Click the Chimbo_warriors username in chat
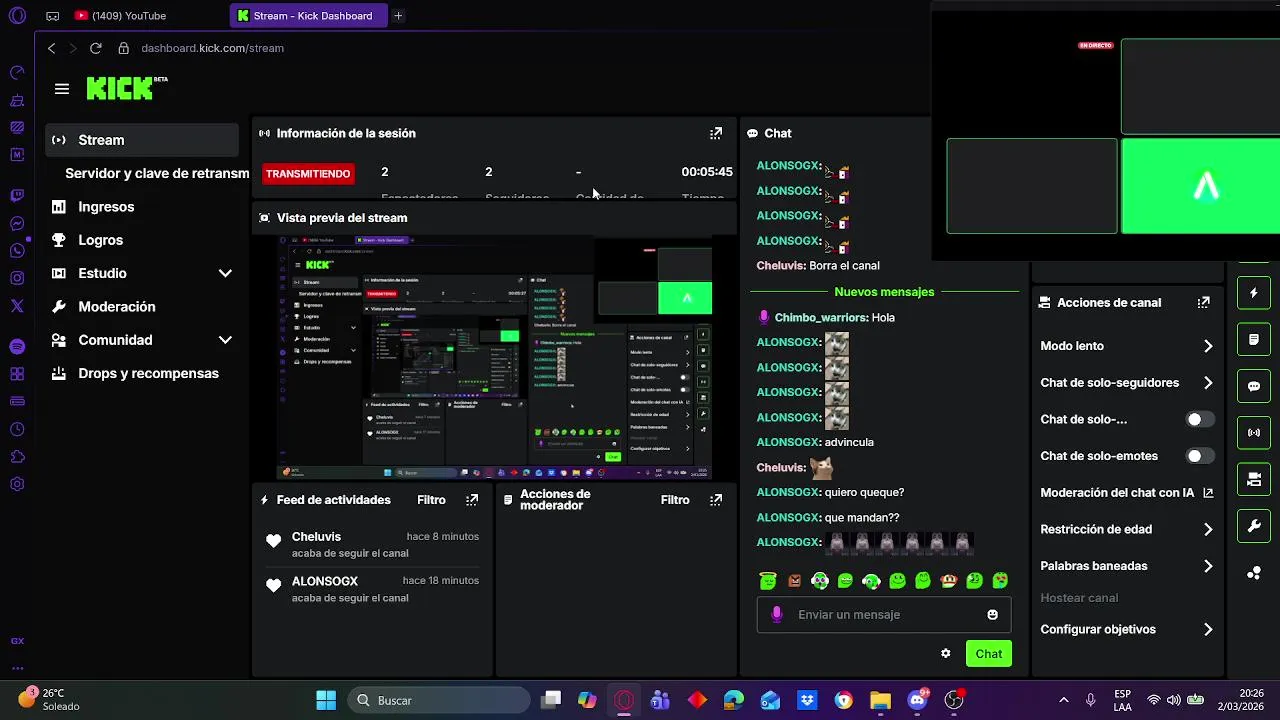Screen dimensions: 1280x720 tap(821, 318)
